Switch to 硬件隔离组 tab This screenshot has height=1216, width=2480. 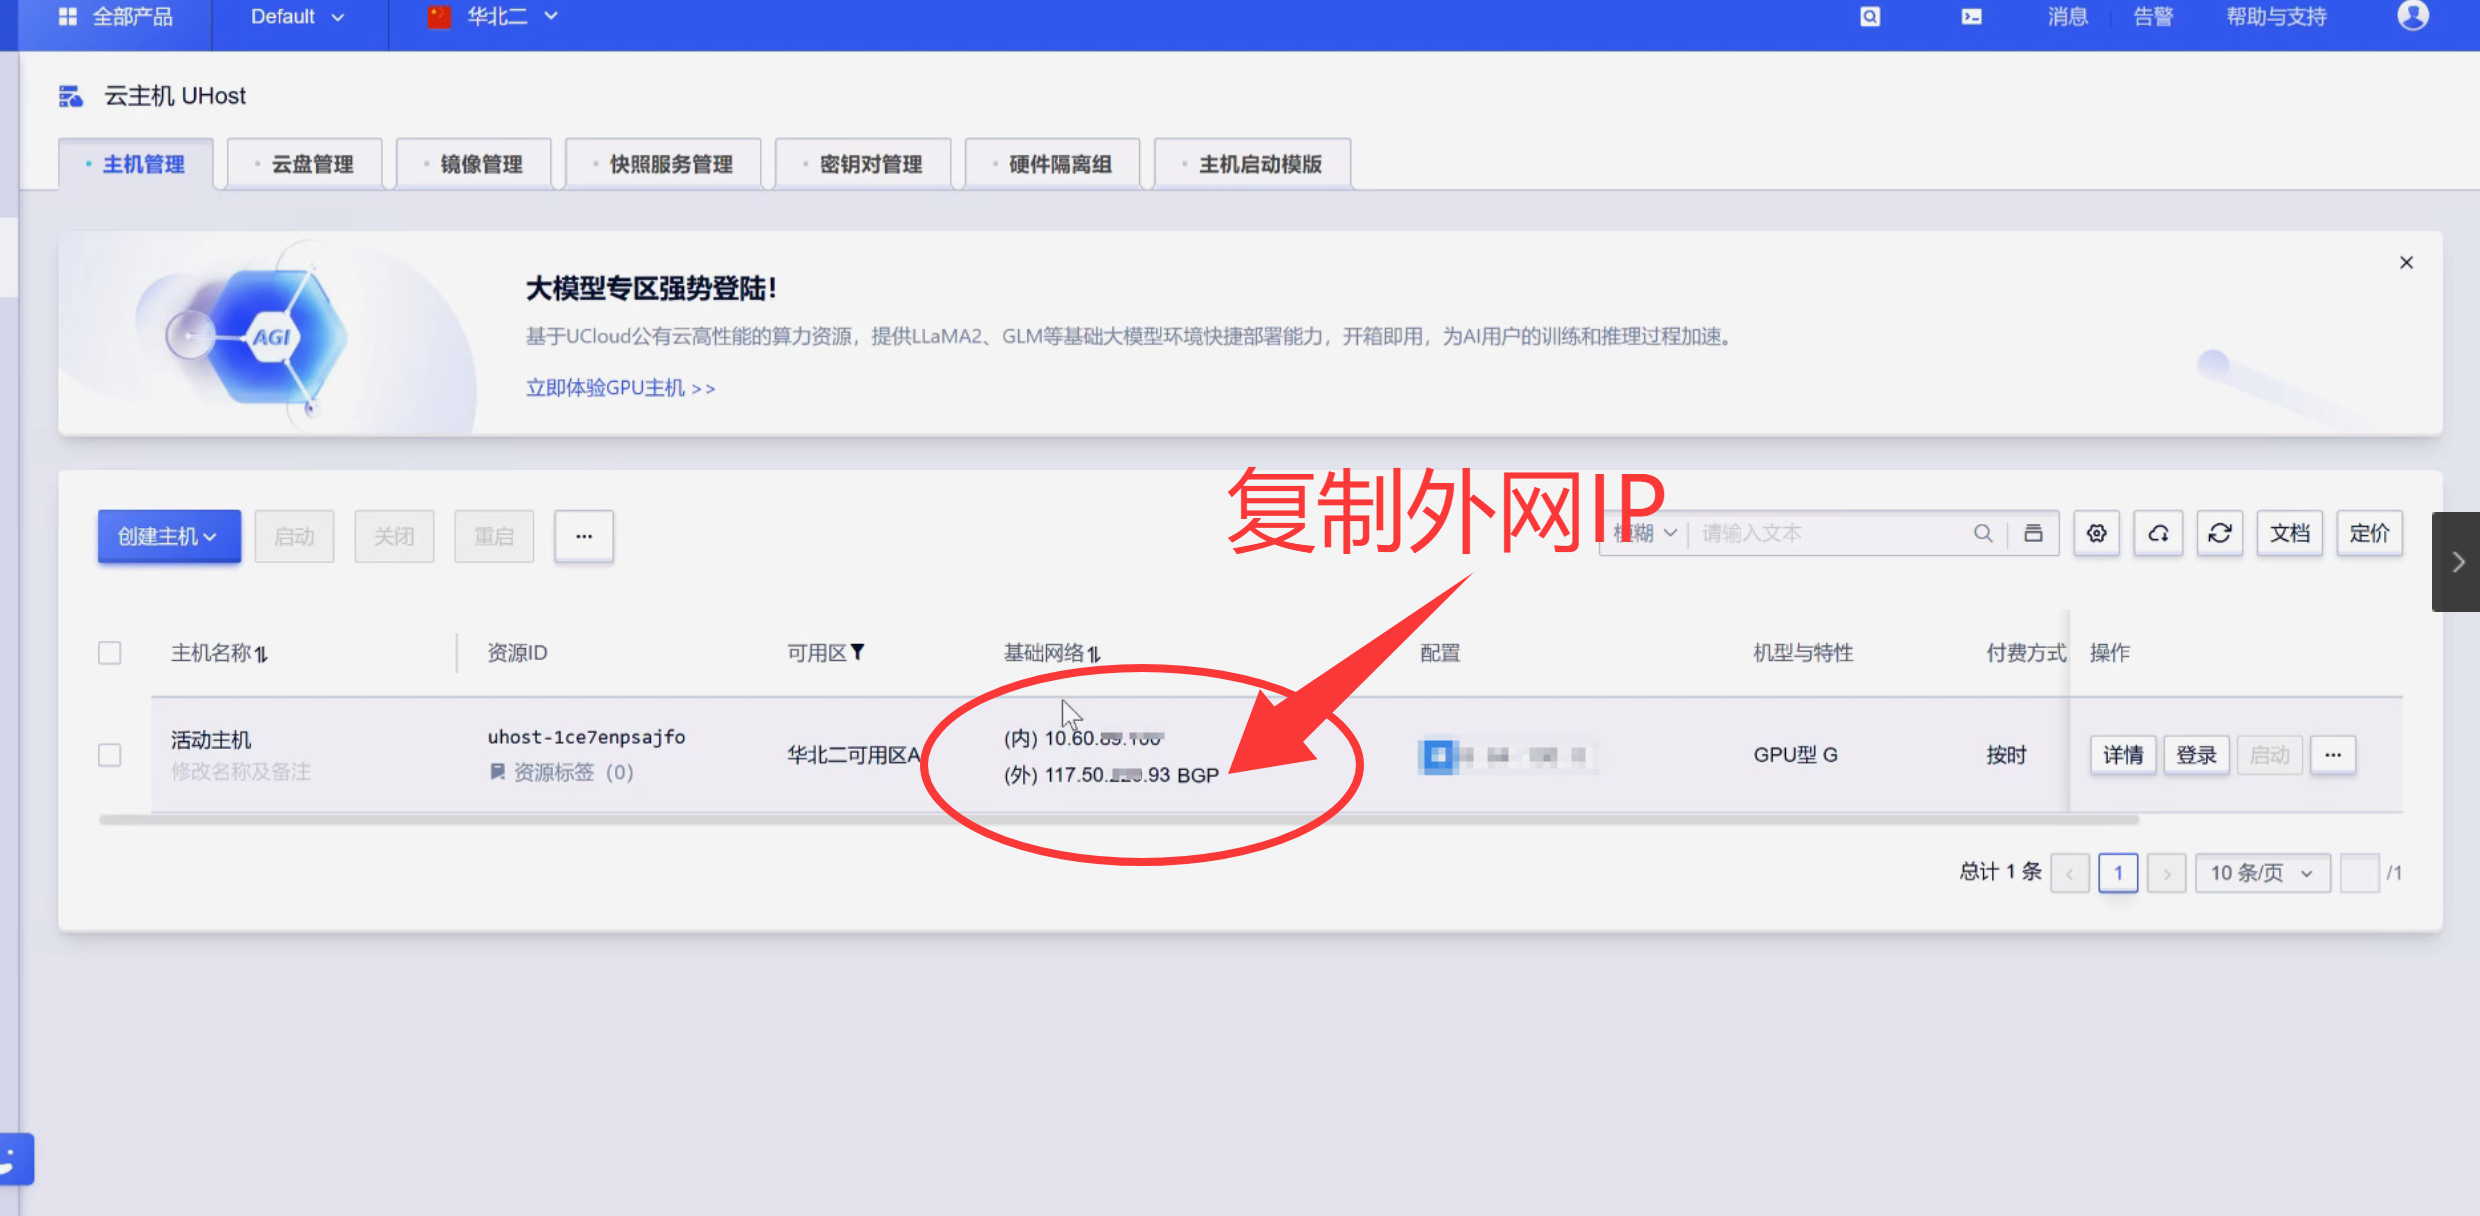tap(1052, 164)
